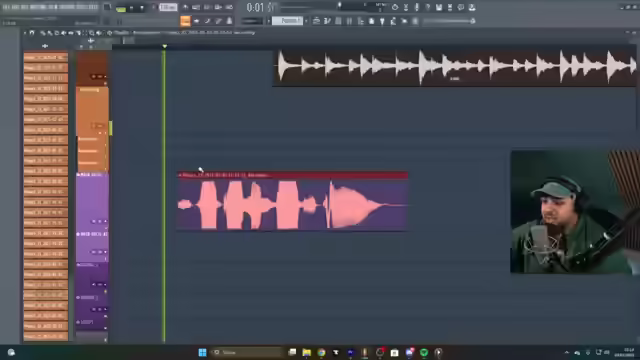Select the orange Draw tool in toolbar

(185, 21)
